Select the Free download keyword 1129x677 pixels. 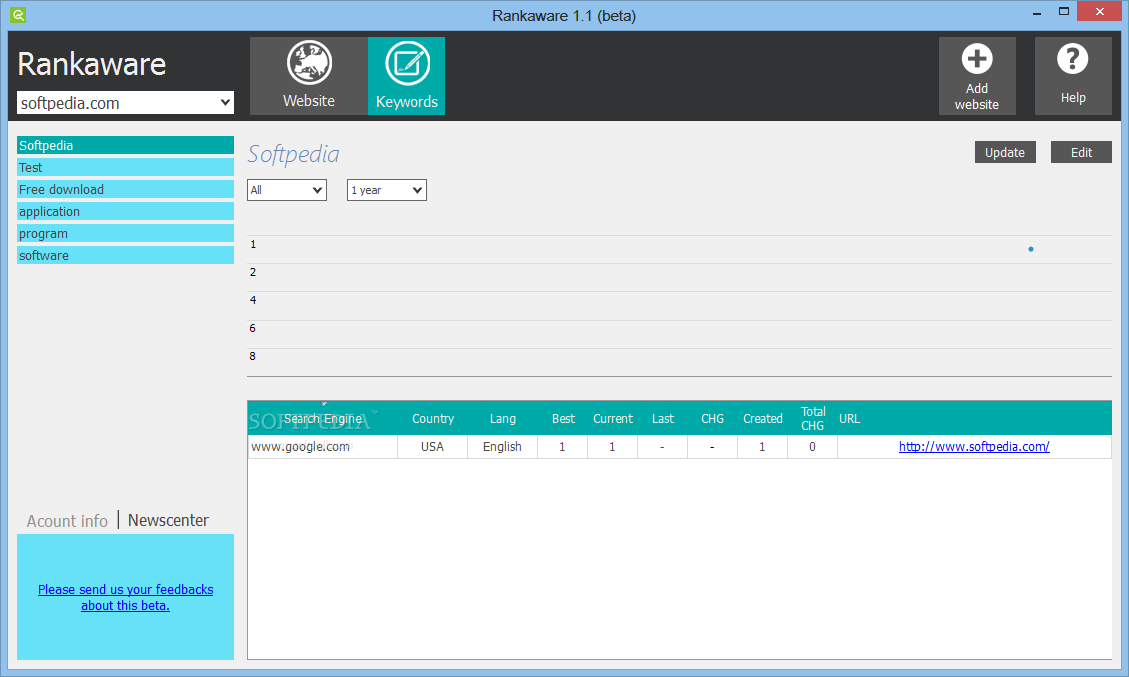(x=125, y=189)
